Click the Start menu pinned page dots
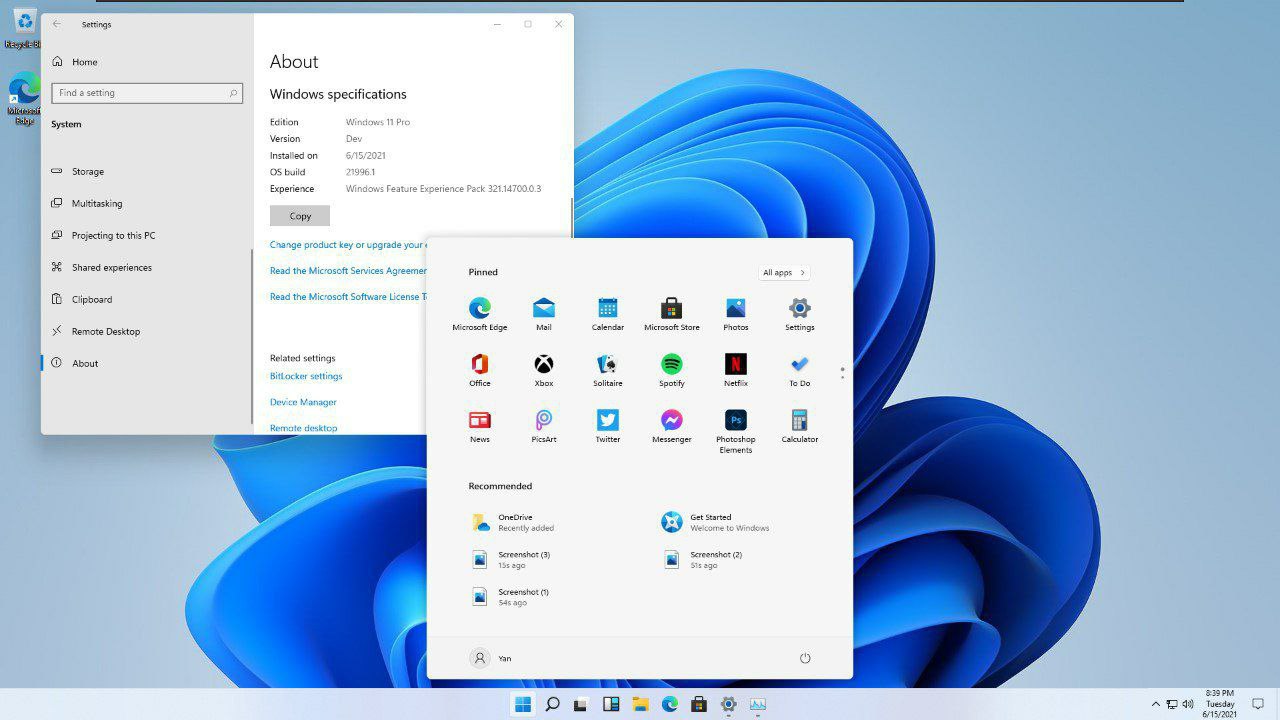The image size is (1280, 720). pyautogui.click(x=843, y=373)
